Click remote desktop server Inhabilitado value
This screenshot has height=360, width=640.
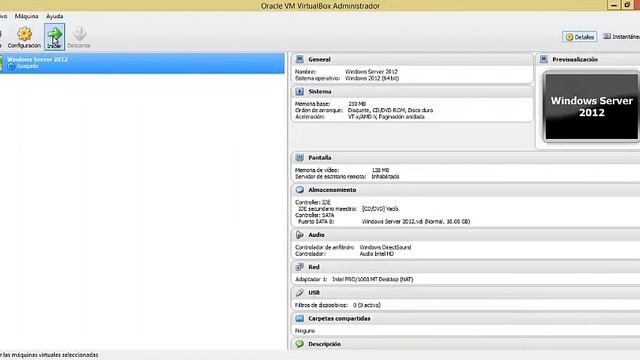tap(385, 177)
